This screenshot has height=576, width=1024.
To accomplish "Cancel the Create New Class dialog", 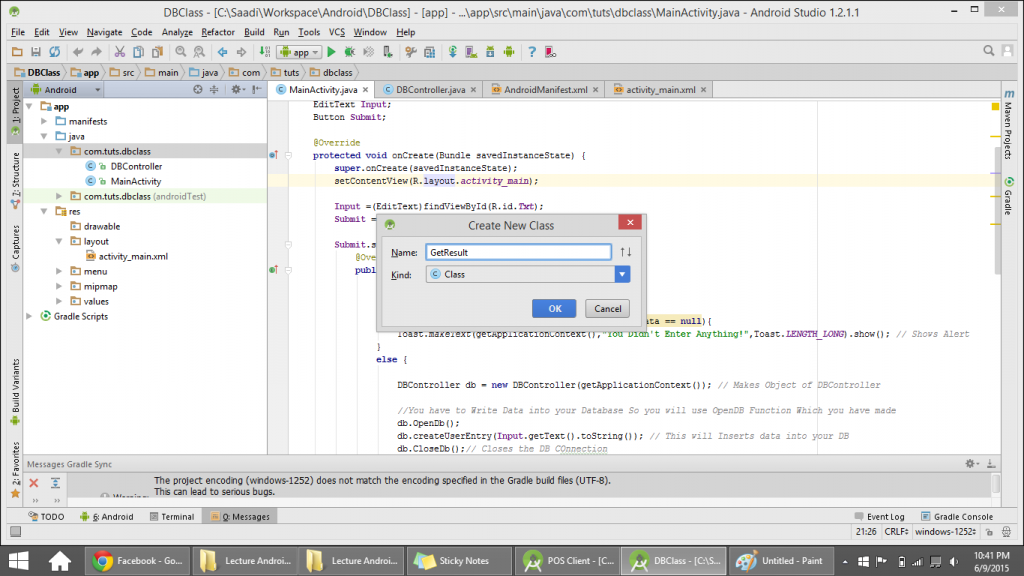I will tap(606, 308).
